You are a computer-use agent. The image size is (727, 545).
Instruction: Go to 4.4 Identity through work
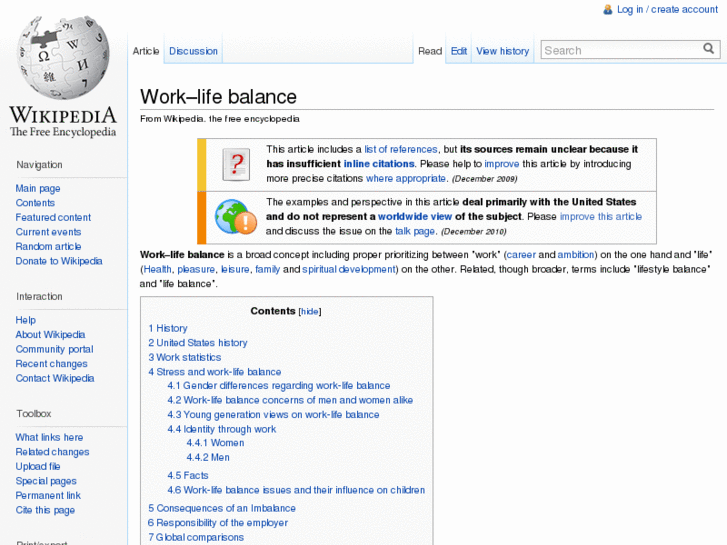click(x=222, y=429)
